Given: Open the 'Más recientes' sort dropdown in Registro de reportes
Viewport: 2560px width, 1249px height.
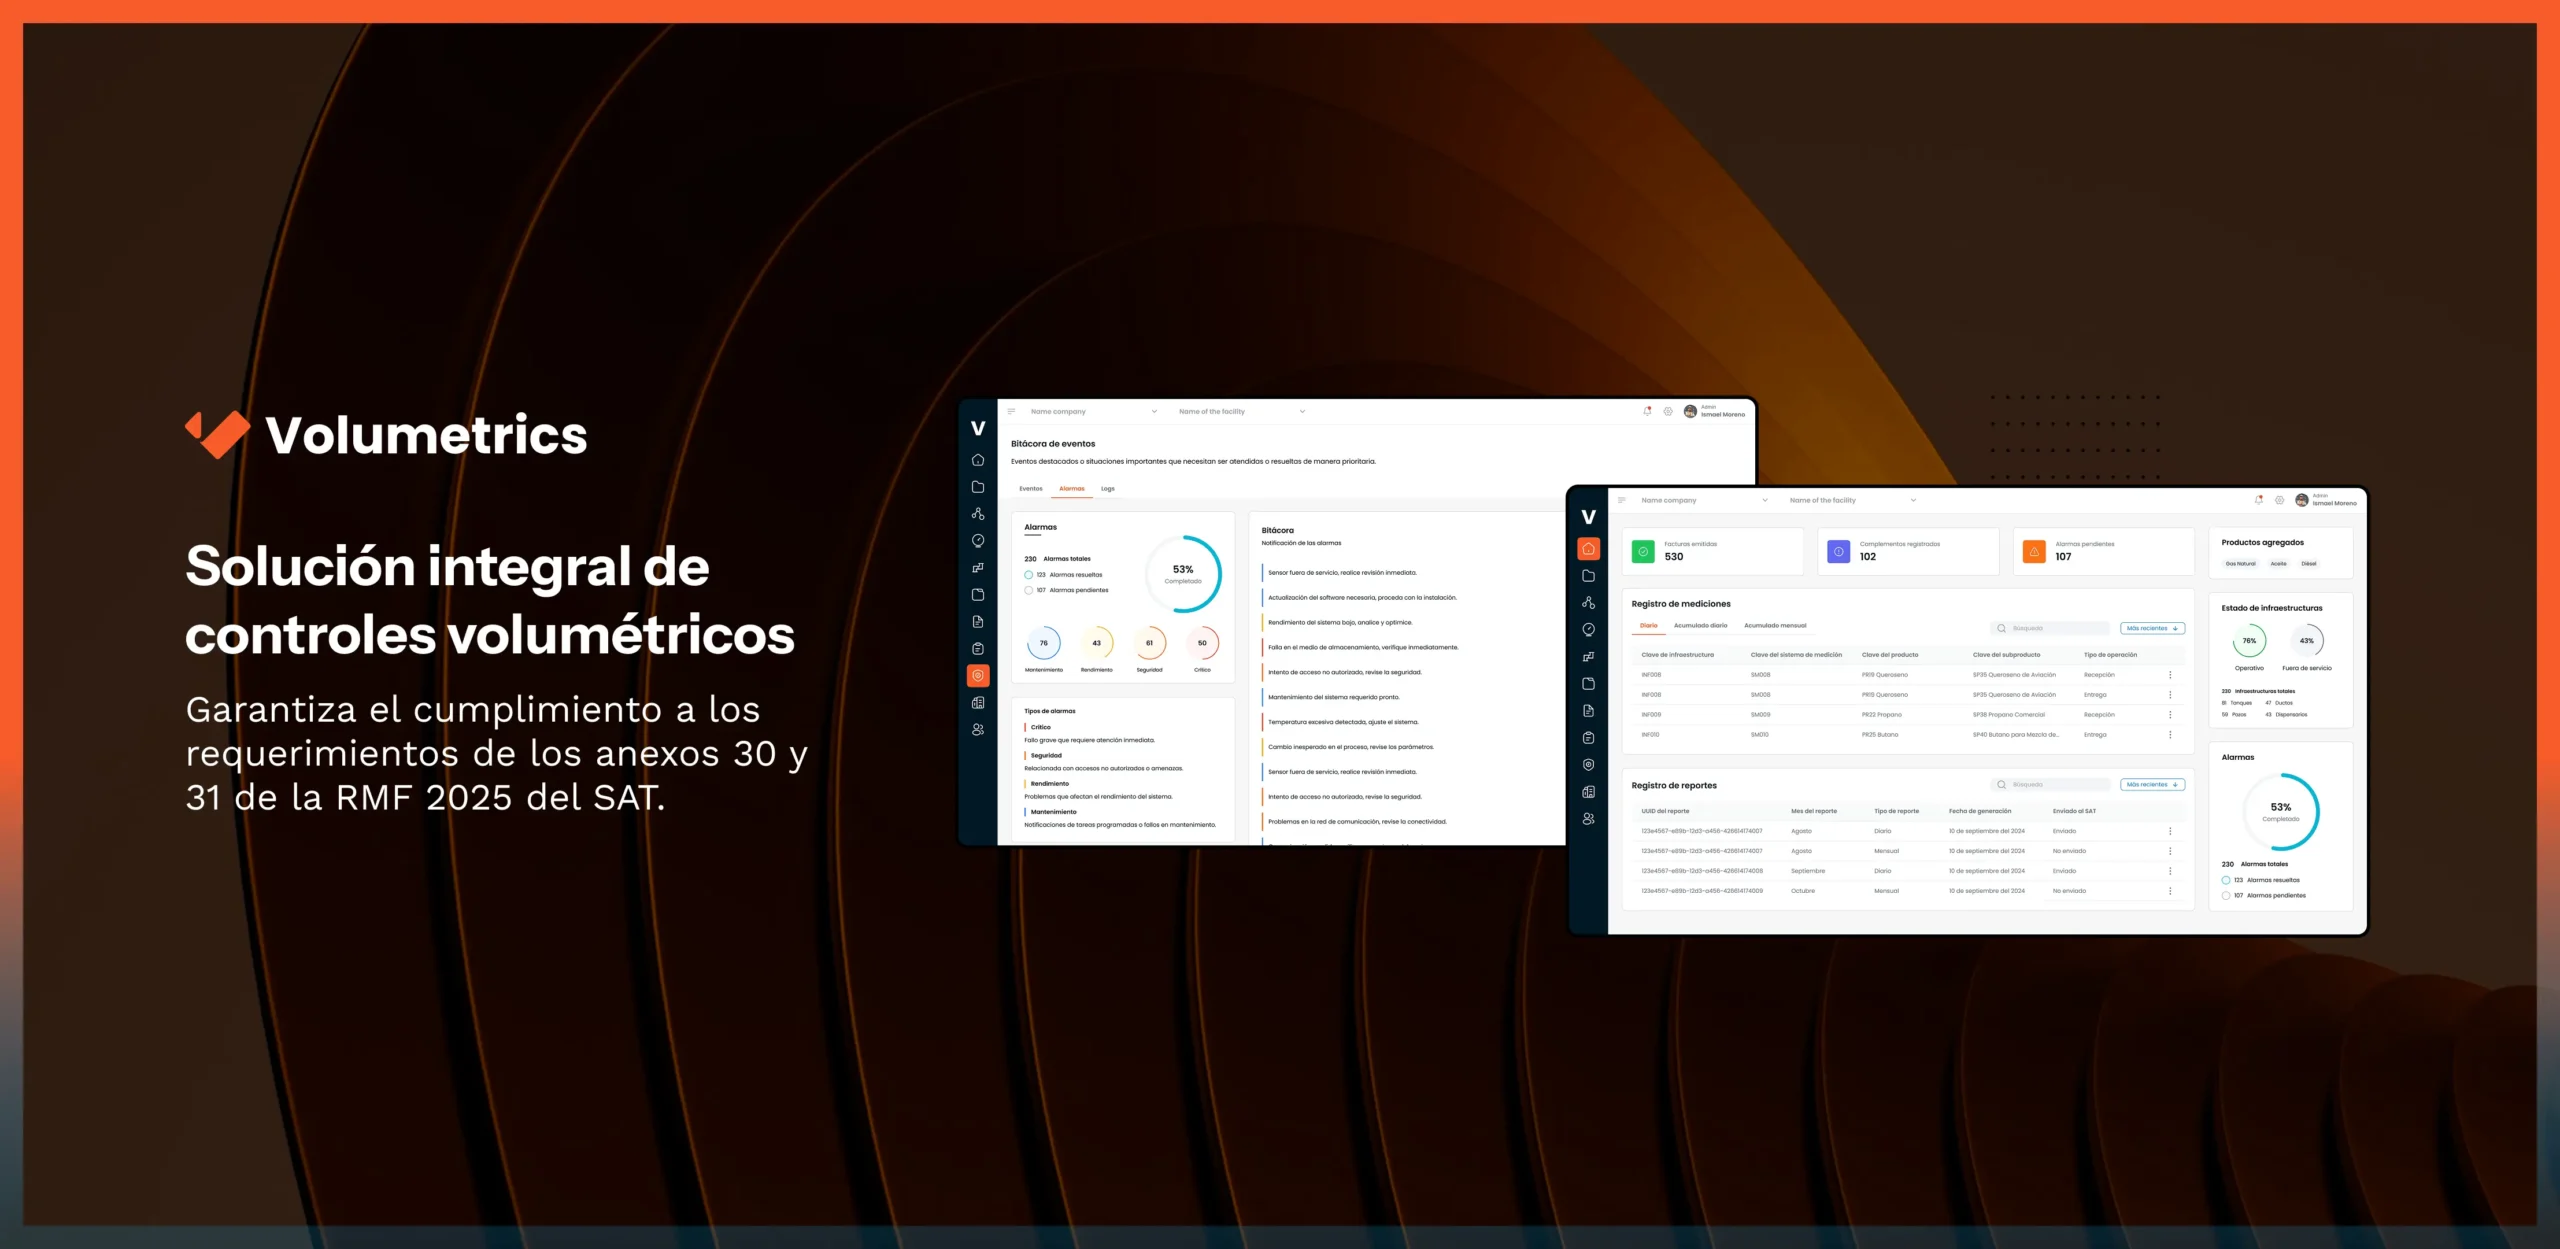Looking at the screenshot, I should coord(2152,785).
